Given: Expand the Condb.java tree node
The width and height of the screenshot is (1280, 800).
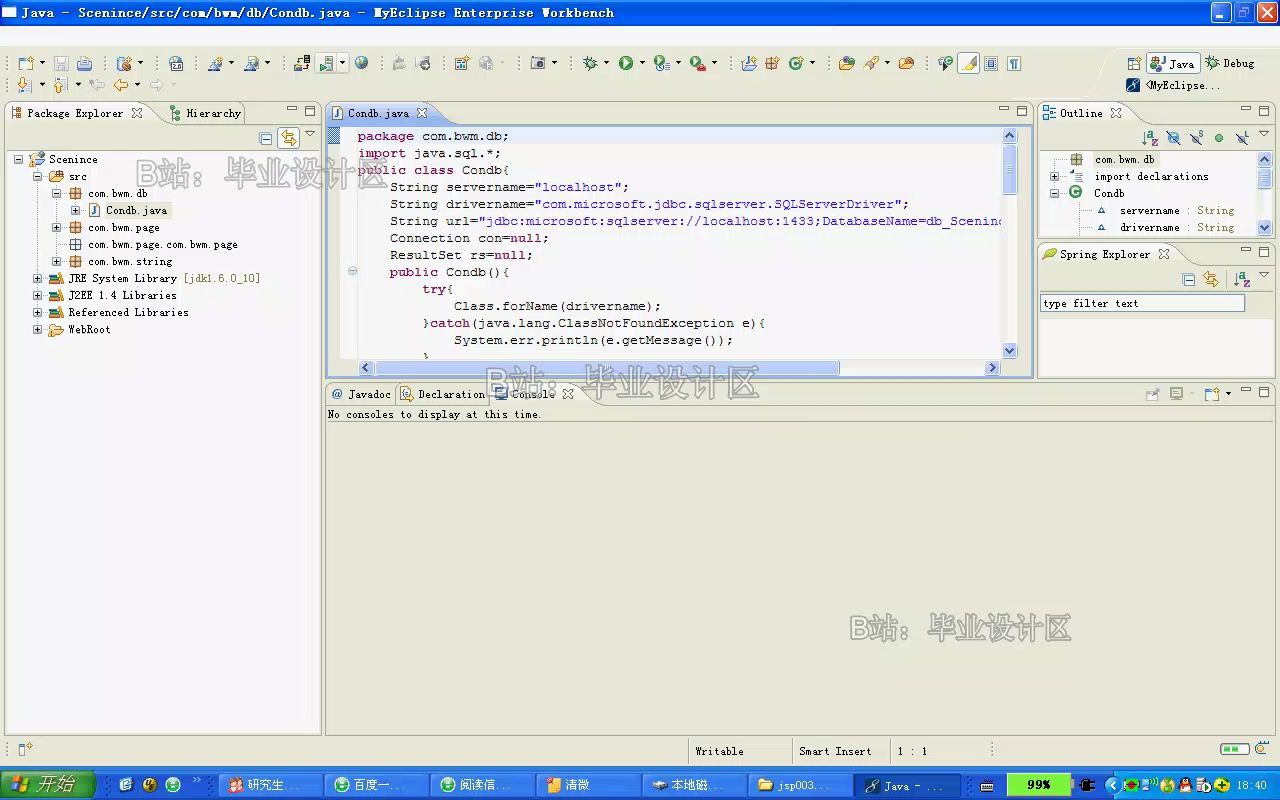Looking at the screenshot, I should pyautogui.click(x=76, y=210).
